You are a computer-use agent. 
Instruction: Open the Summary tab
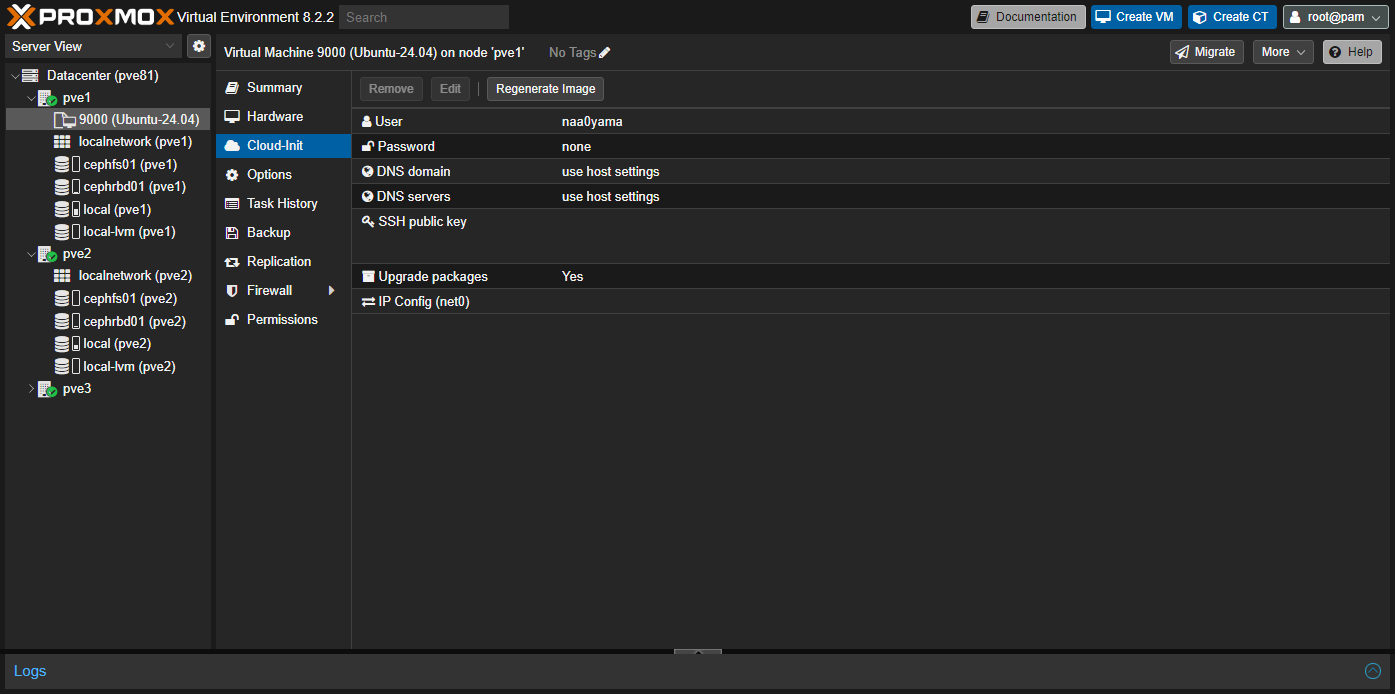point(283,88)
